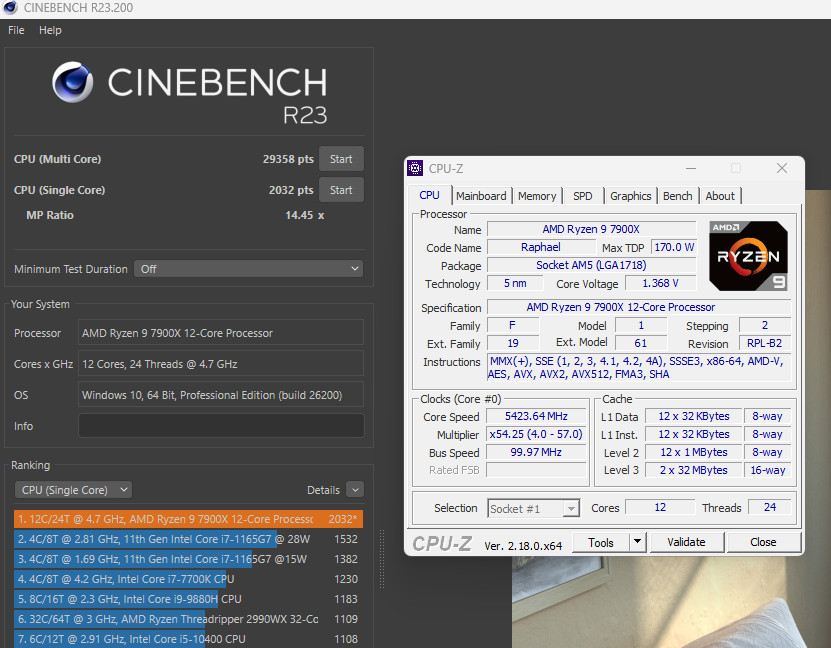
Task: Click the Cinebench sphere logo
Action: (x=73, y=84)
